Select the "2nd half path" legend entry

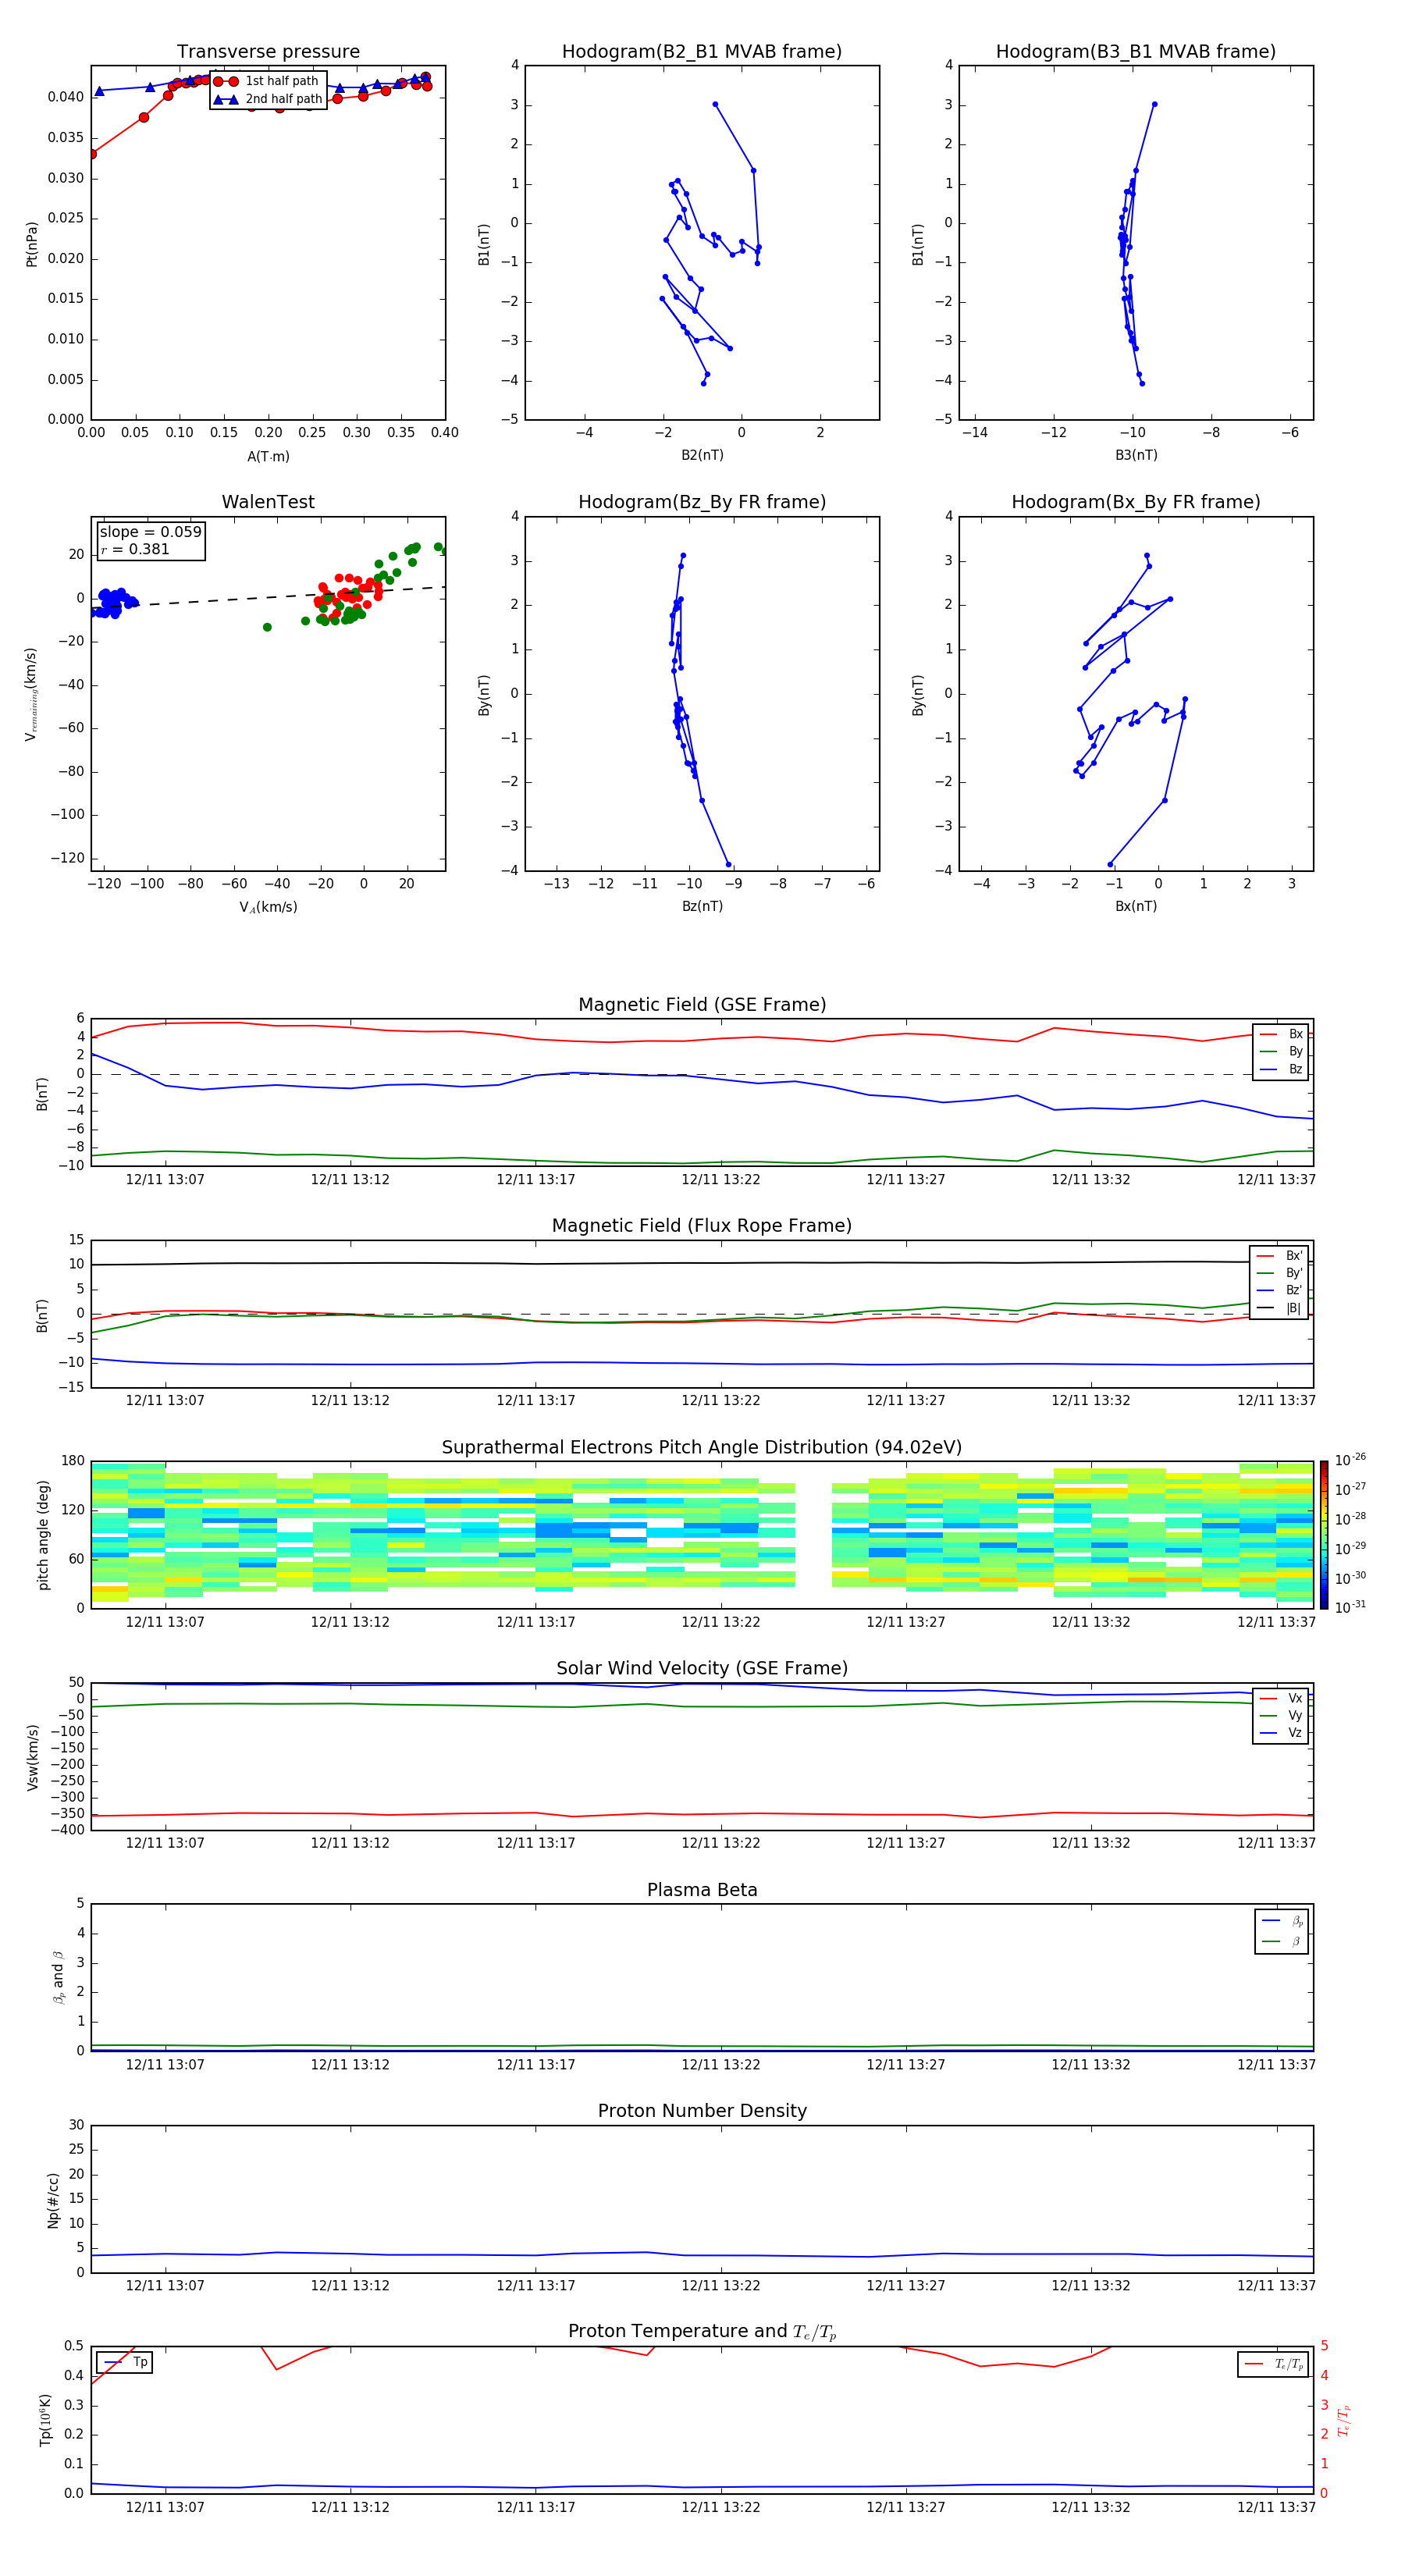tap(267, 99)
